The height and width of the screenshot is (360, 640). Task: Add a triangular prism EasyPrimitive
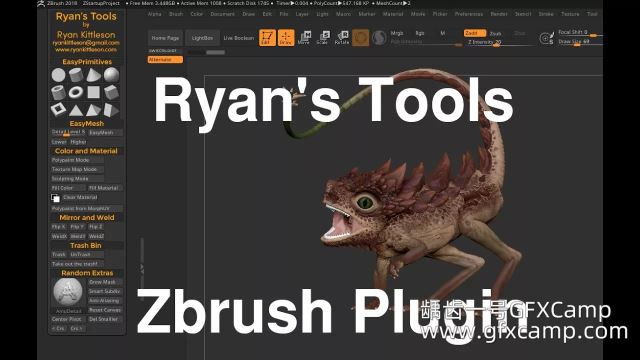pos(111,110)
